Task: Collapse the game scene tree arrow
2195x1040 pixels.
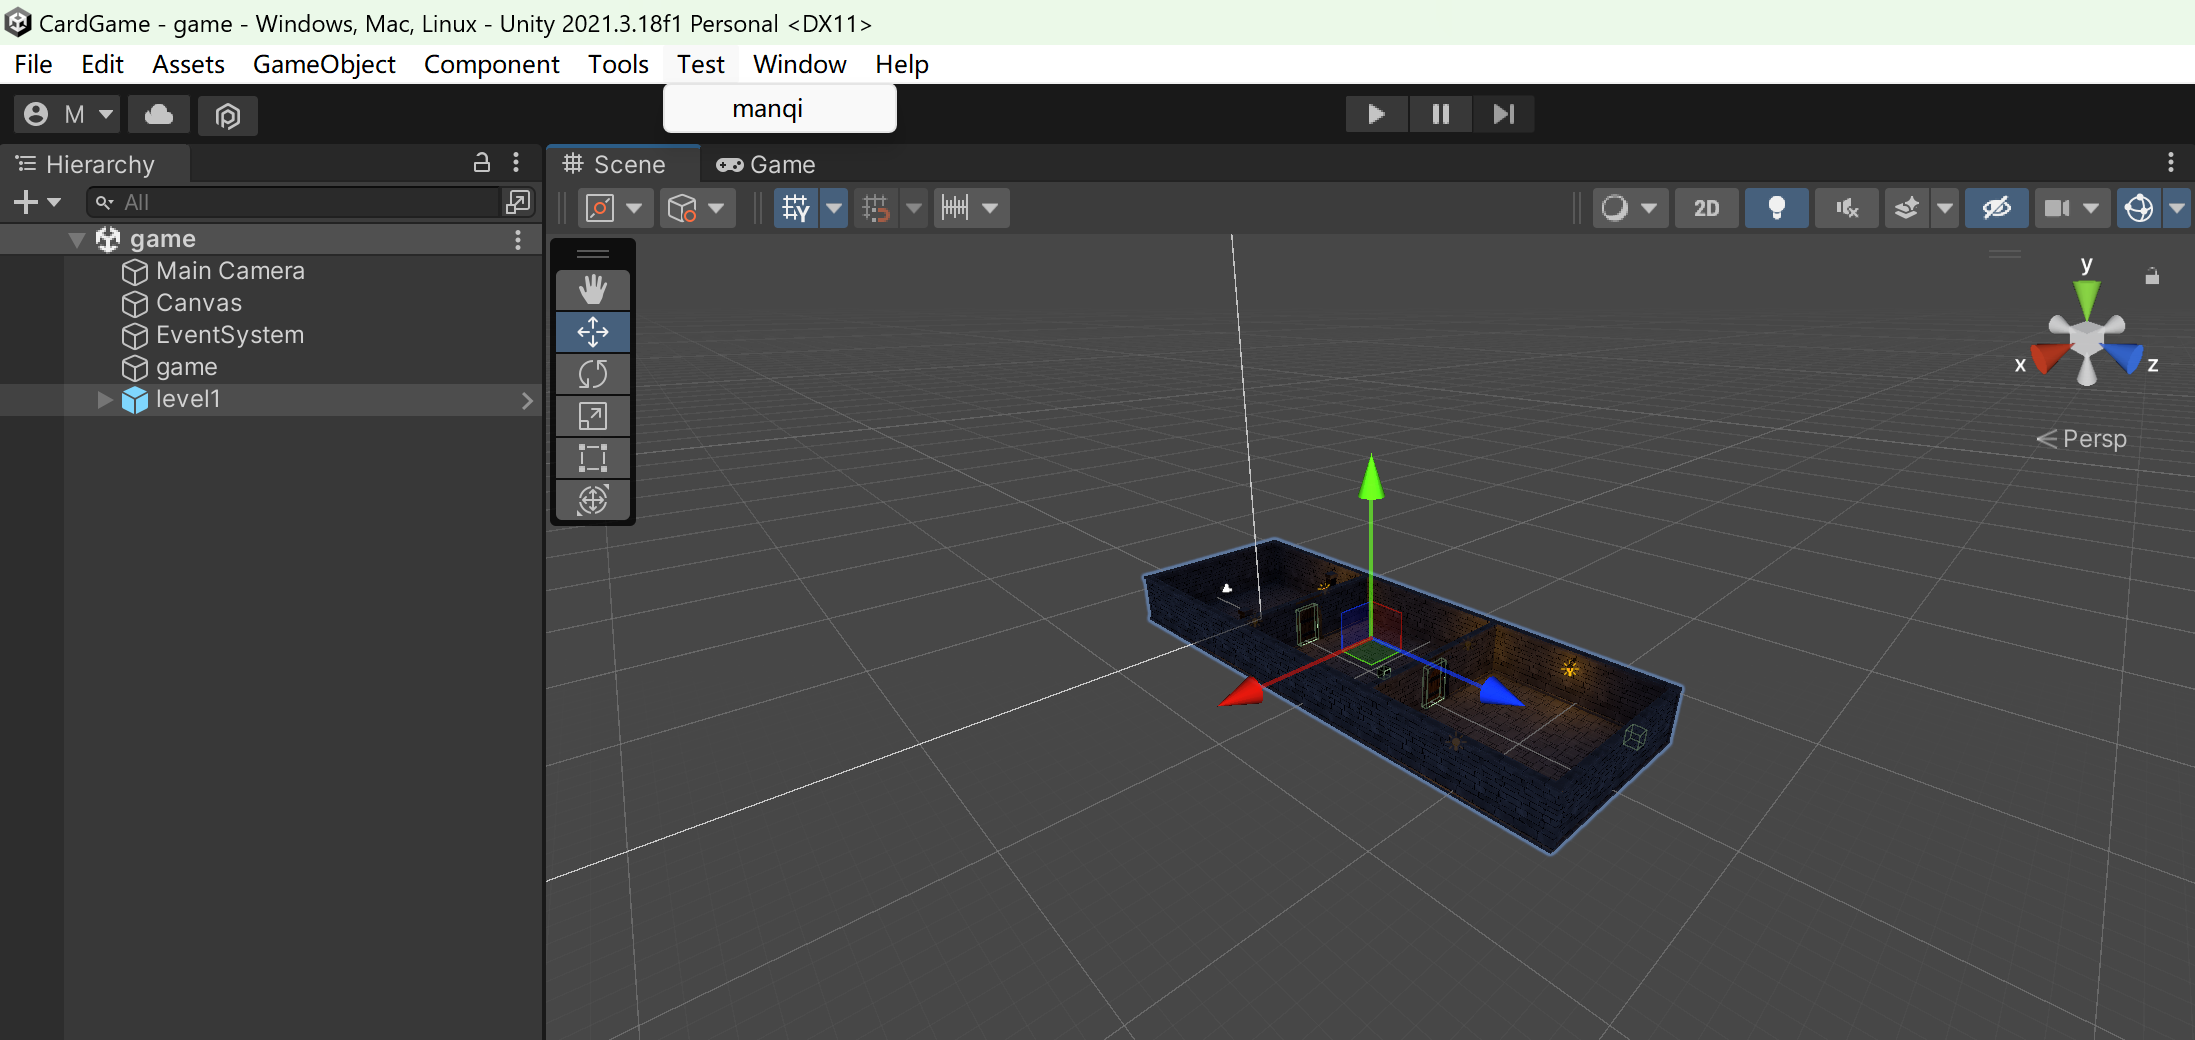Action: (x=76, y=240)
